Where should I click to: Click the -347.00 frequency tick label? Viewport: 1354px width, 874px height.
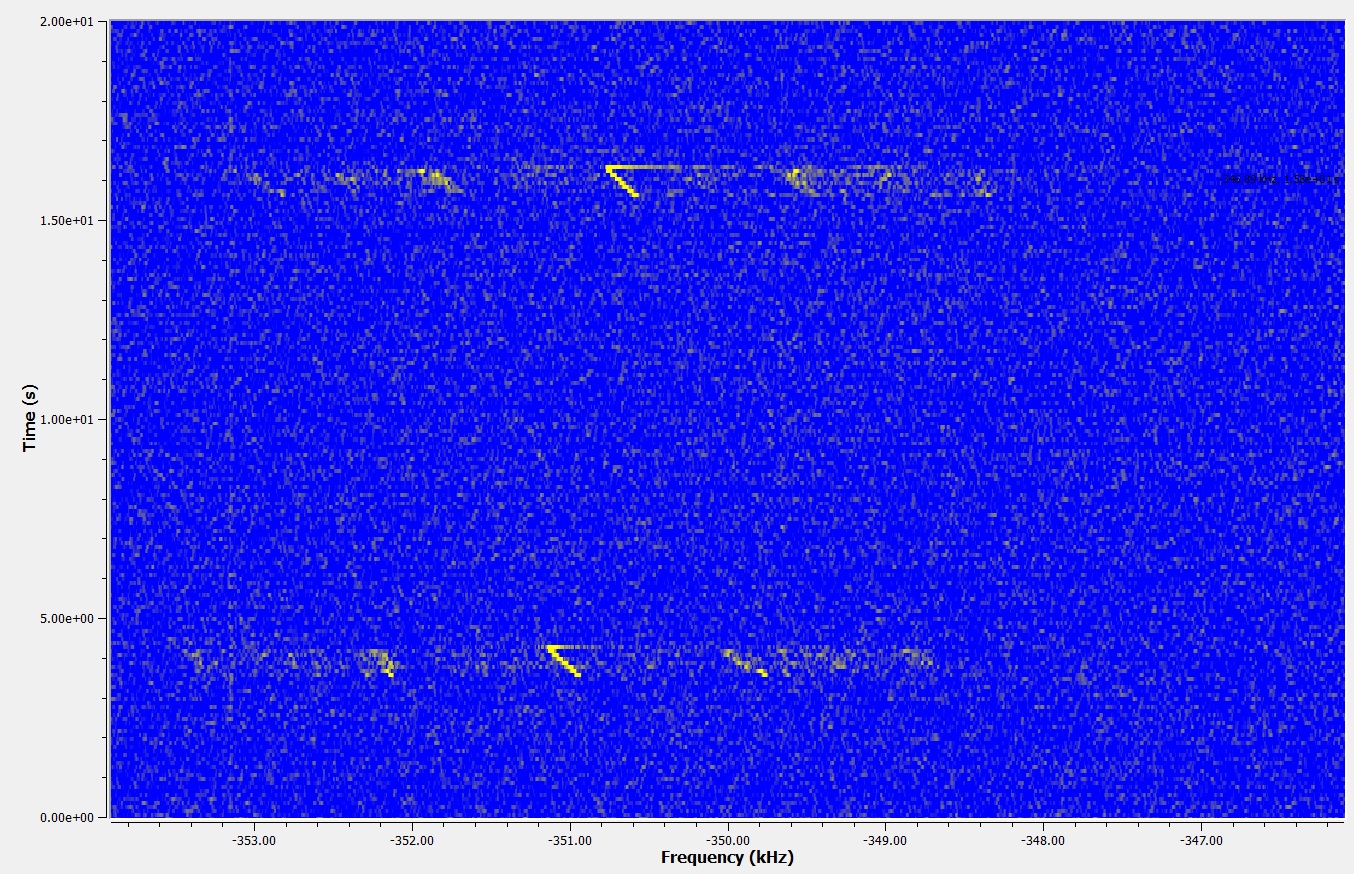[x=1201, y=841]
